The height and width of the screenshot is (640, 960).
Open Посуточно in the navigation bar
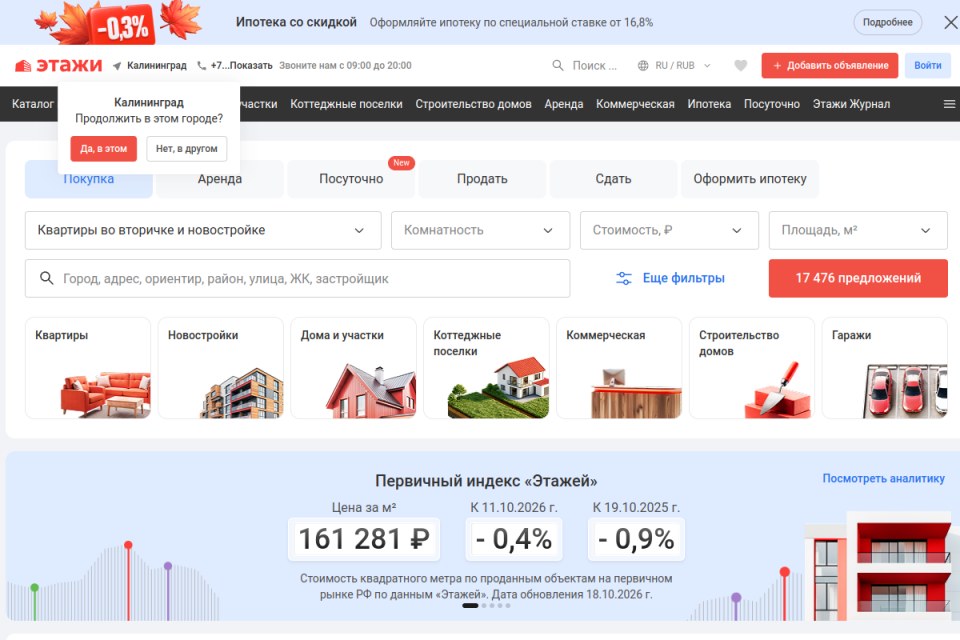point(771,104)
